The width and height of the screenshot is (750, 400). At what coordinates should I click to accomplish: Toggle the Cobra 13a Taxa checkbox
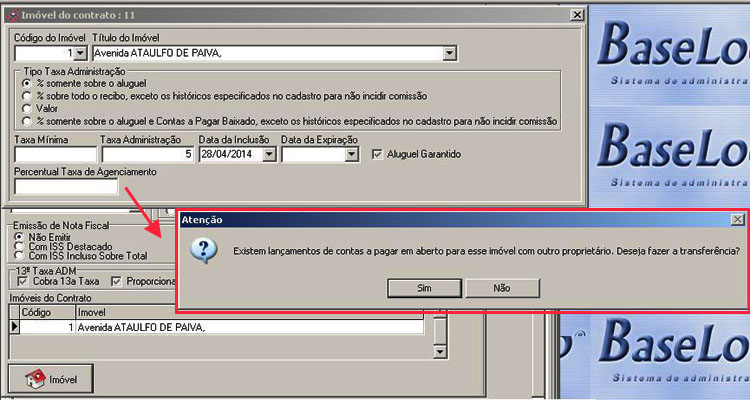[22, 281]
